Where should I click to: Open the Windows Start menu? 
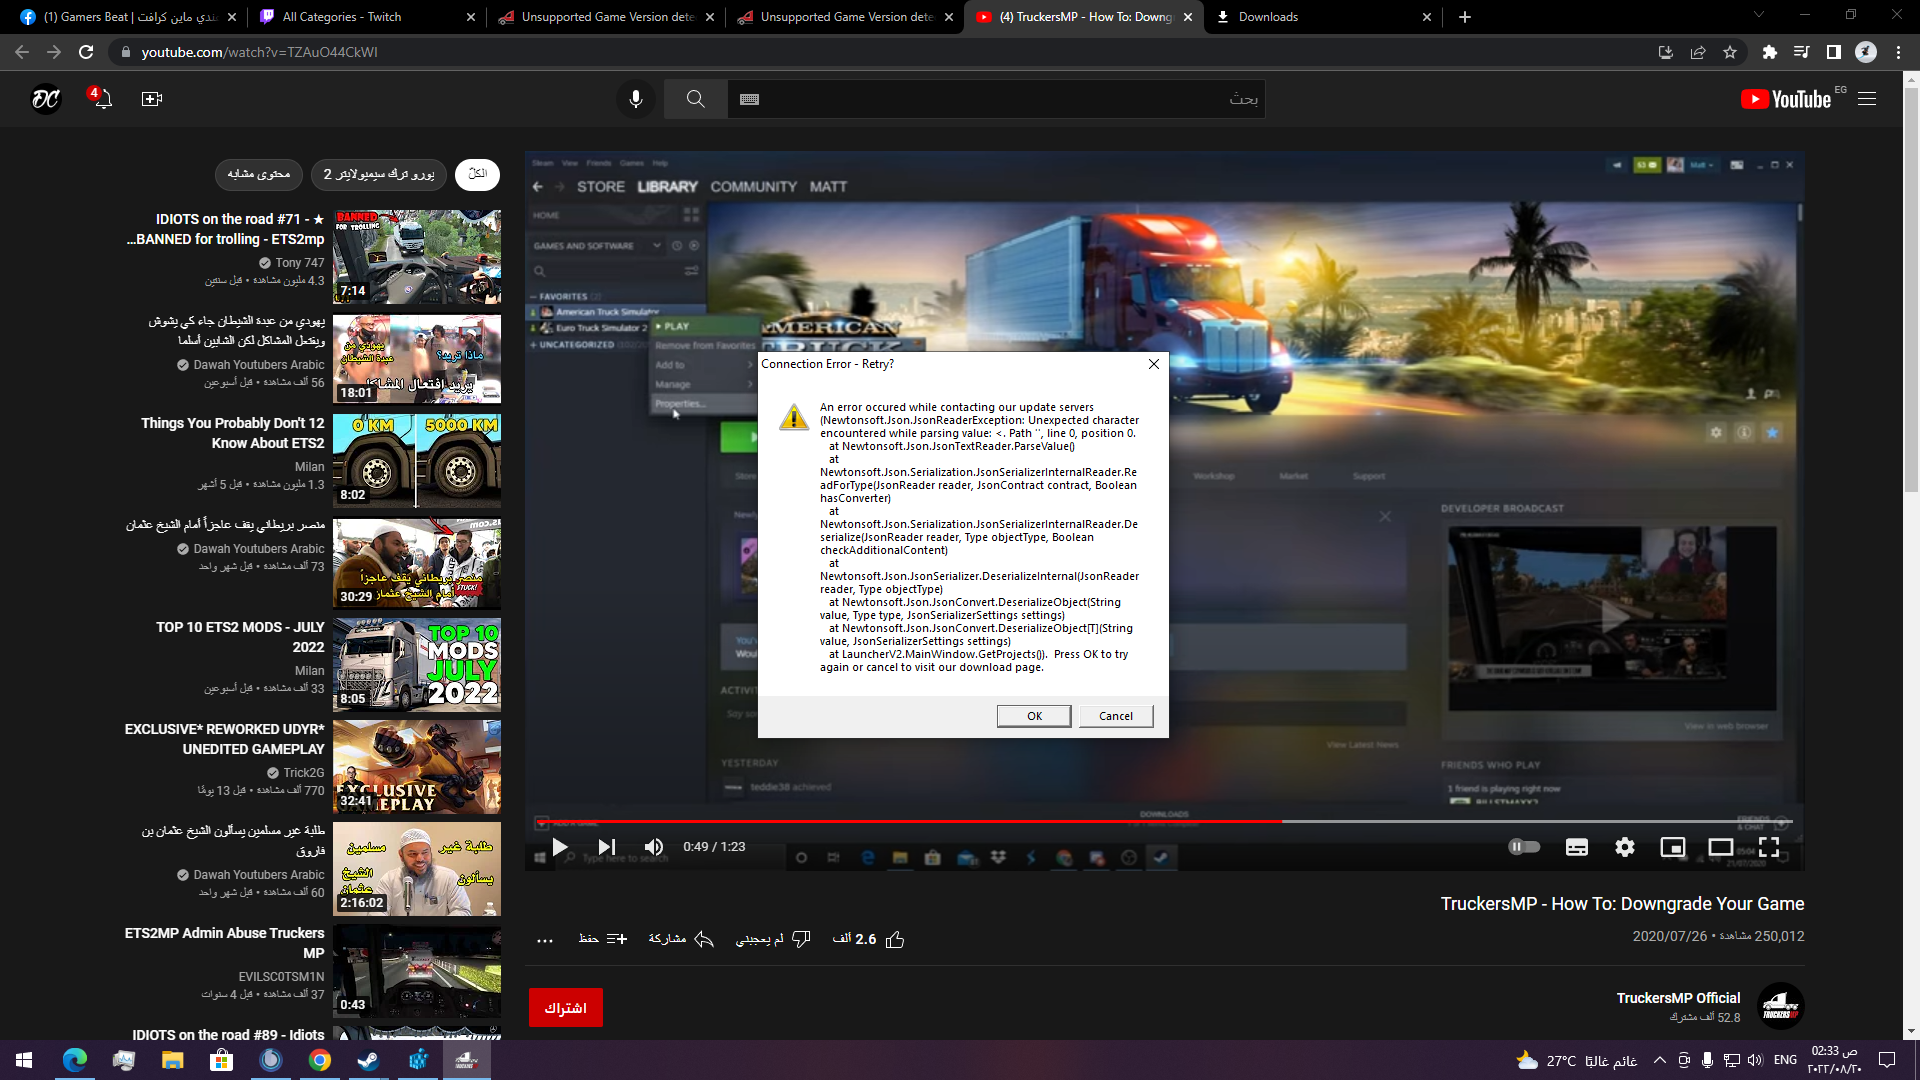pos(24,1060)
